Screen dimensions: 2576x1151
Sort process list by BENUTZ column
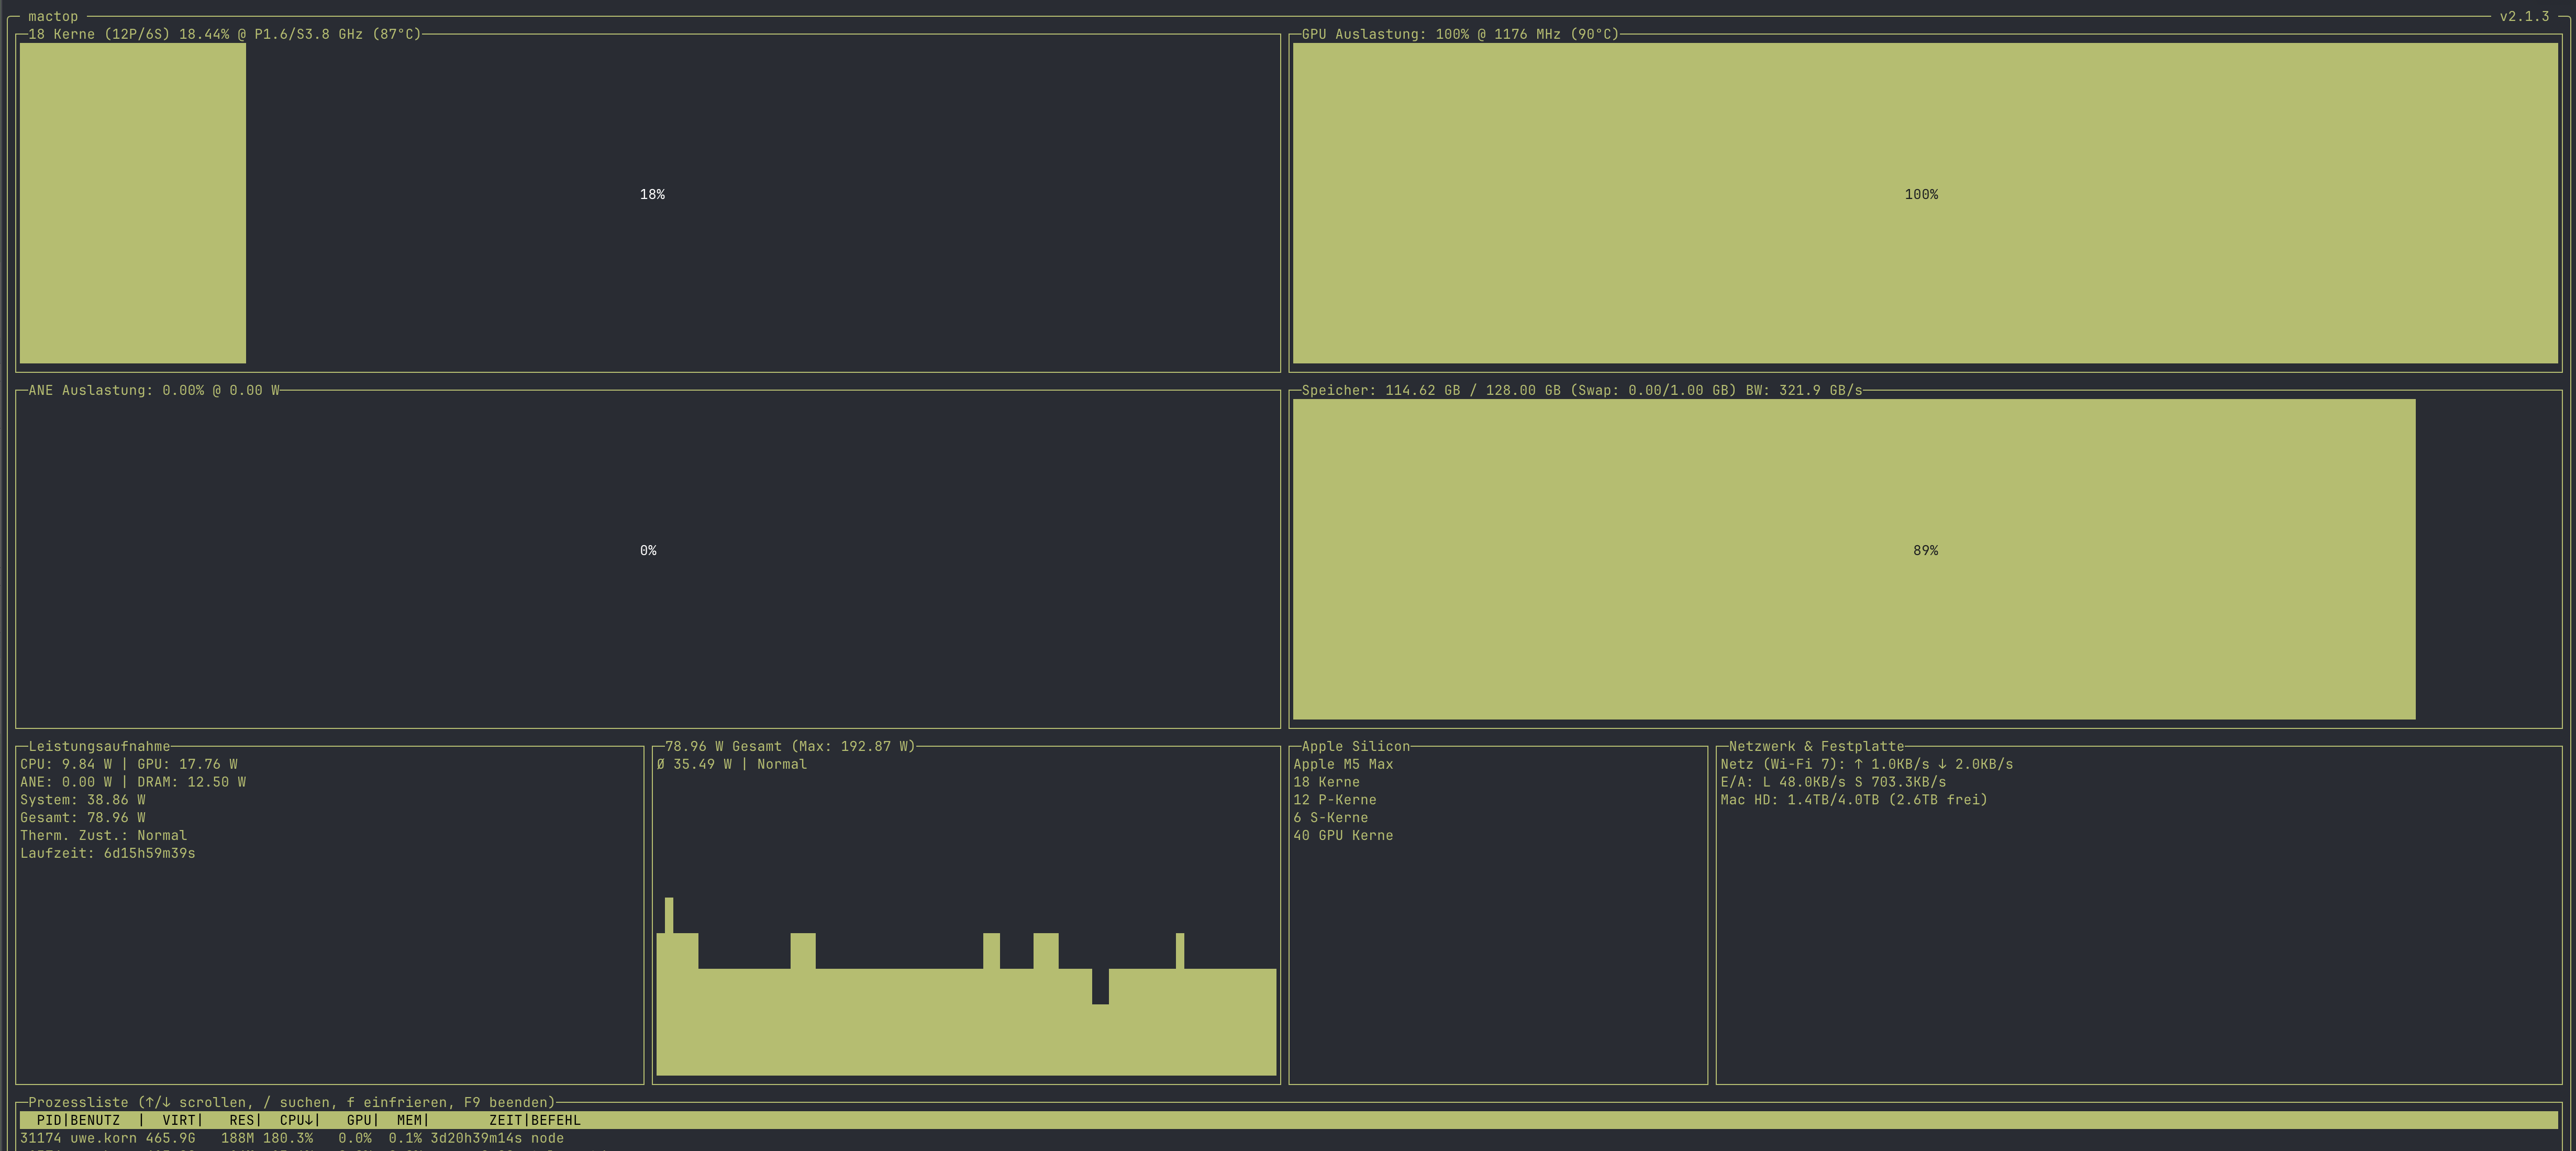click(x=95, y=1120)
